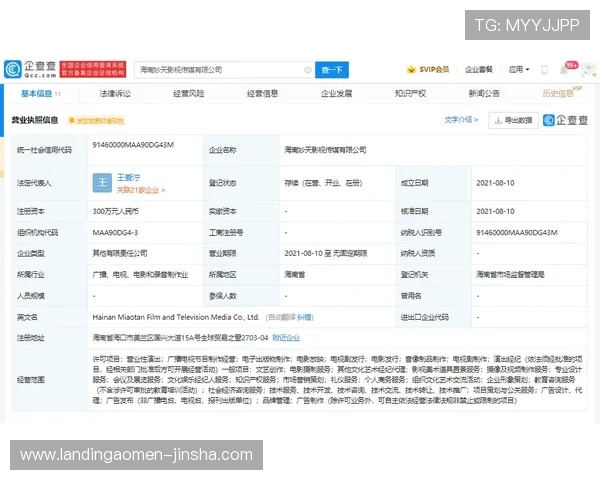Select credit code 91460000MAA90DG43M in first row

tap(133, 145)
